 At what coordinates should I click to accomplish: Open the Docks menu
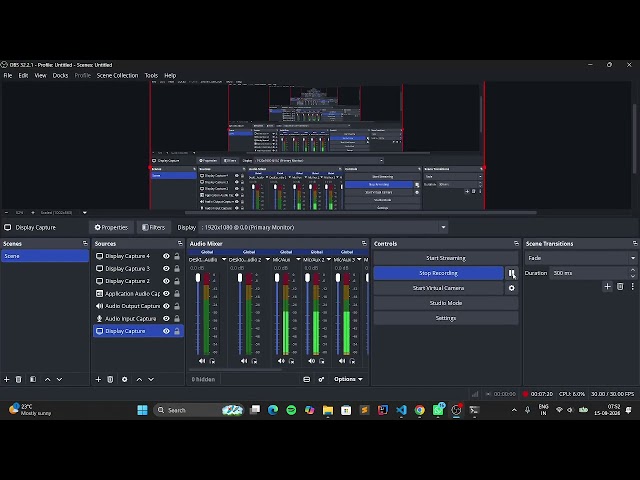click(60, 76)
